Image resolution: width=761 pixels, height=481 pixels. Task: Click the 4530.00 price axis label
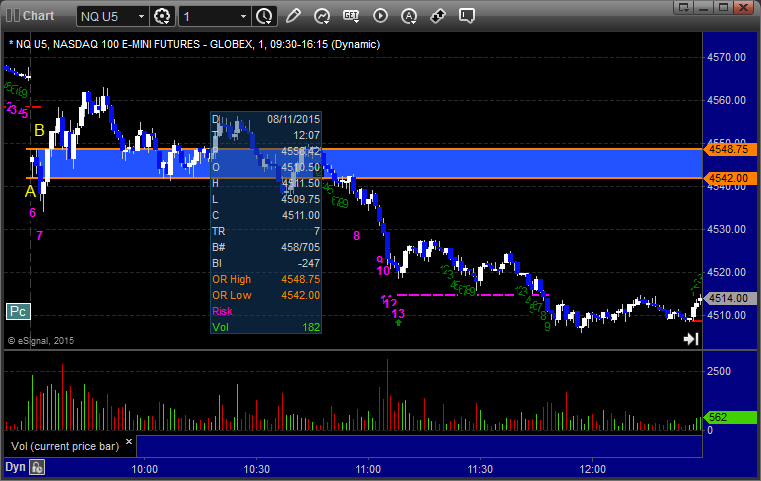(726, 229)
